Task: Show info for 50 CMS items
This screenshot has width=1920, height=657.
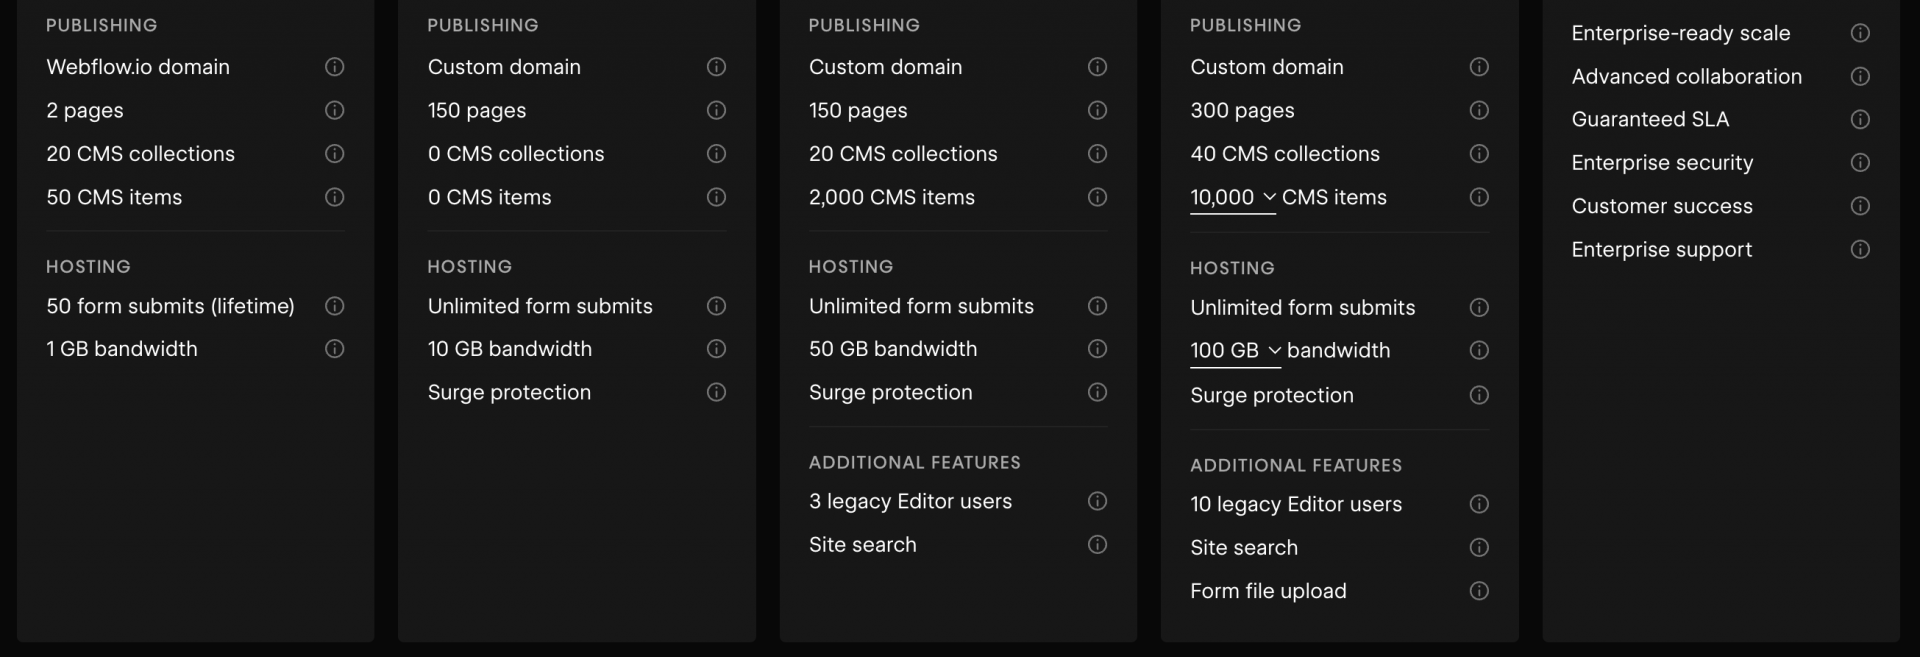Action: 335,197
